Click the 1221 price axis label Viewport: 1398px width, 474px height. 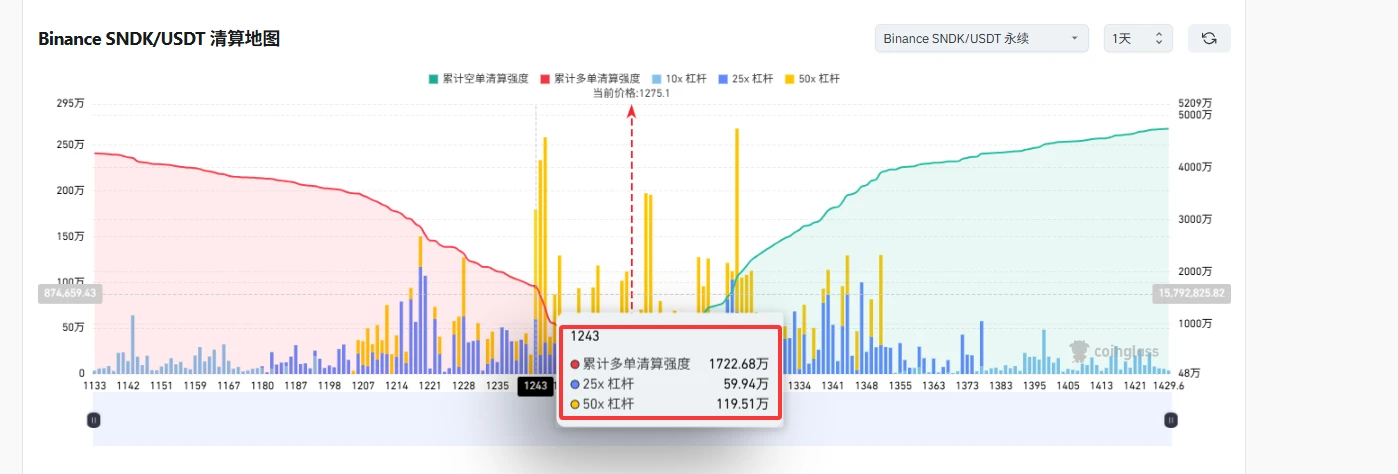429,385
